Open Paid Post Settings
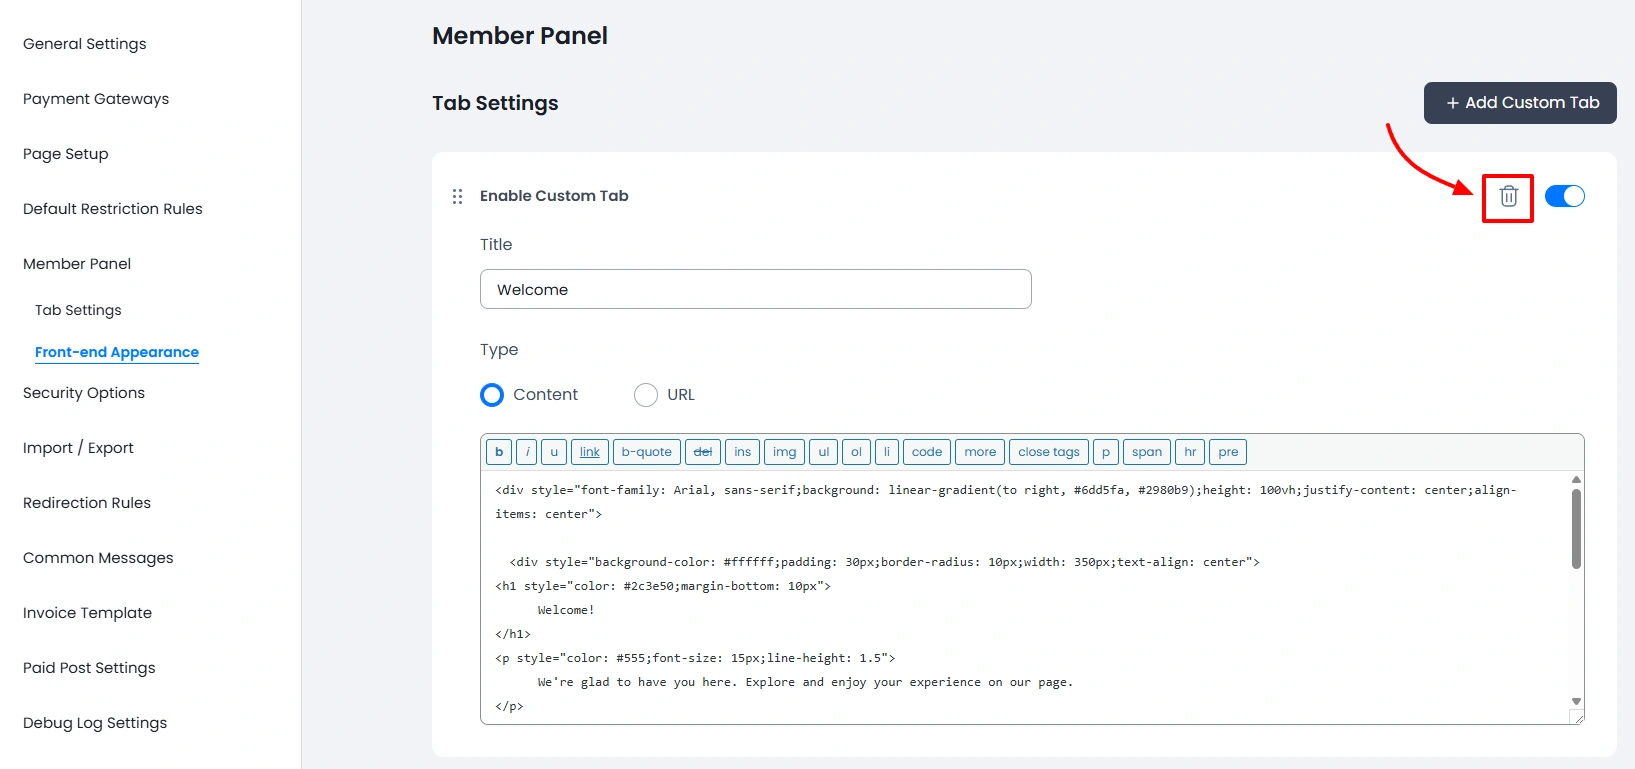Image resolution: width=1635 pixels, height=769 pixels. coord(89,668)
